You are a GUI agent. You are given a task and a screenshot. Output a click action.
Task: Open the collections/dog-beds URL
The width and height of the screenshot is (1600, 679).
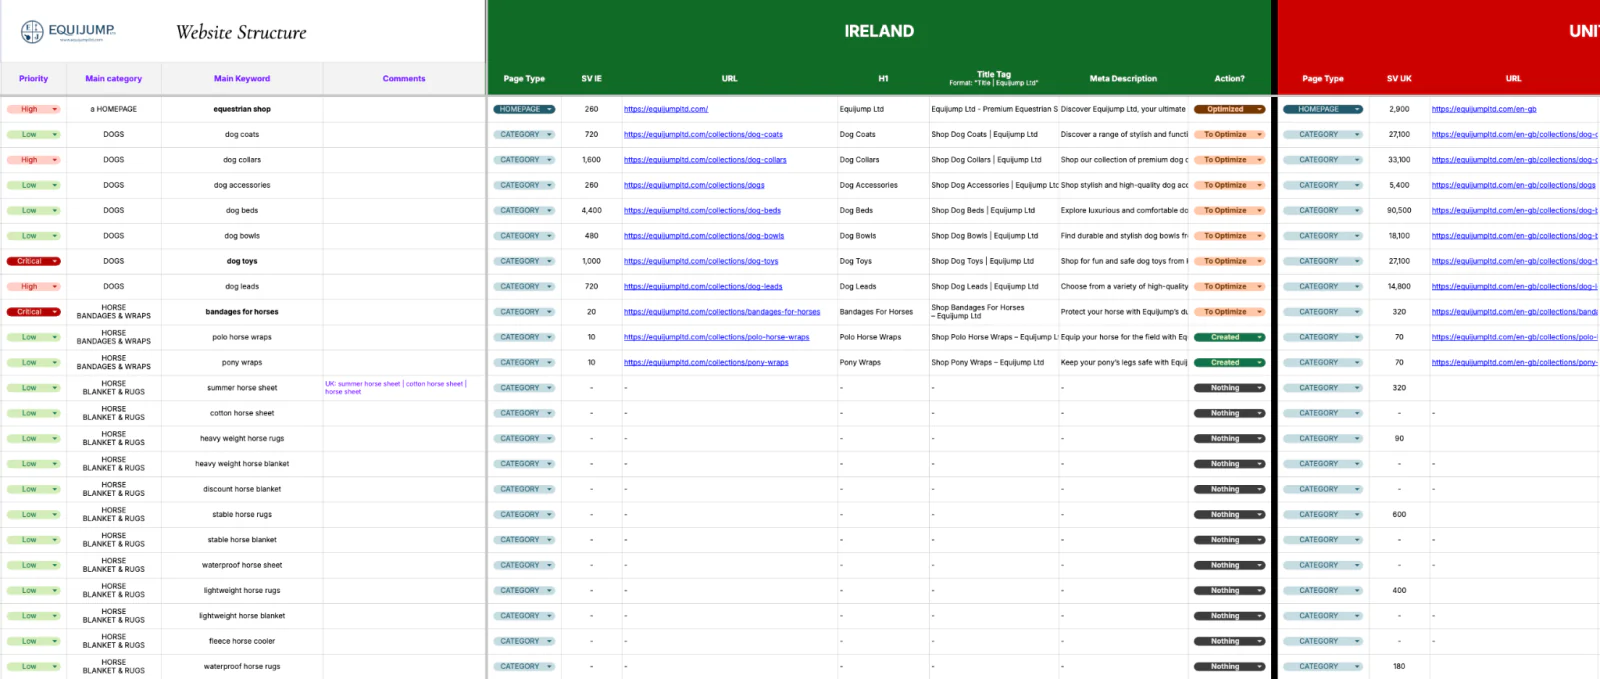point(702,210)
